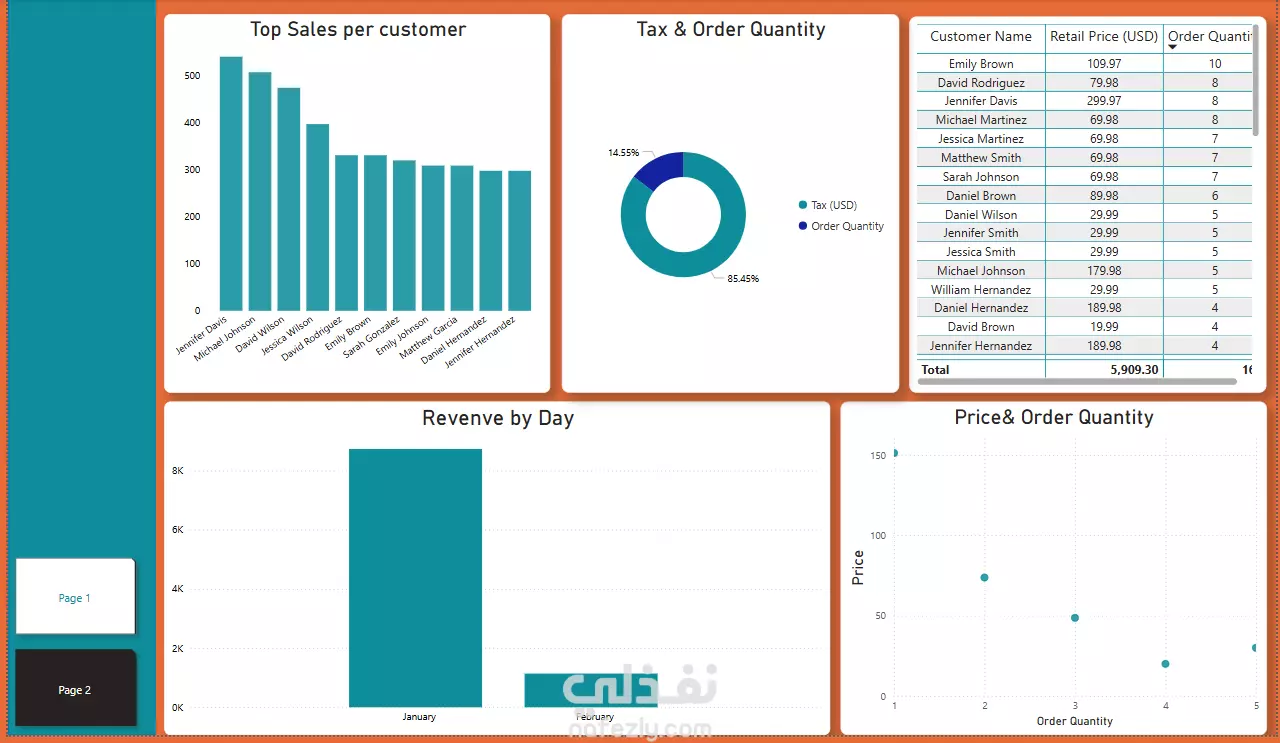The width and height of the screenshot is (1280, 743).
Task: Select Order Quantity legend marker
Action: pos(803,226)
